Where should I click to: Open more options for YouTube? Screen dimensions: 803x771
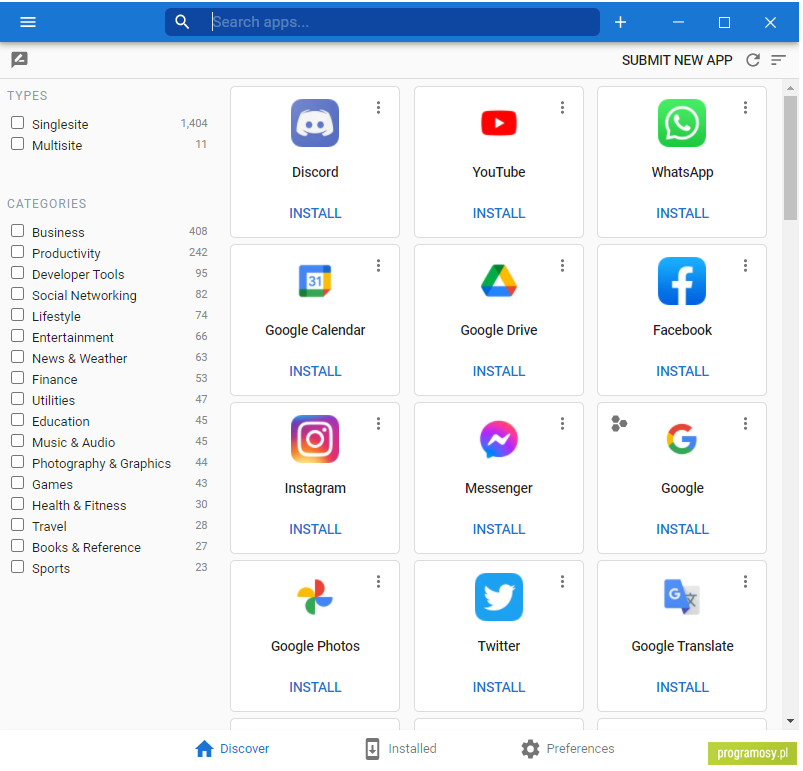pyautogui.click(x=562, y=108)
